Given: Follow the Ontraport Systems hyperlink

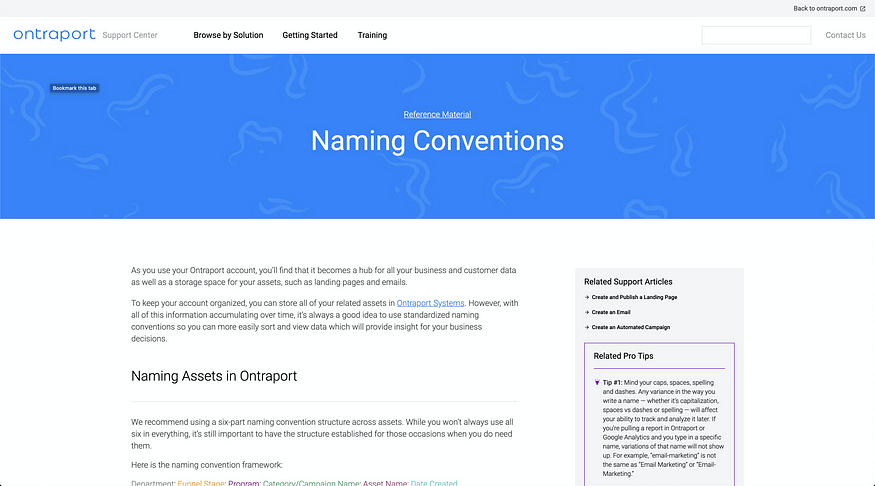Looking at the screenshot, I should click(430, 303).
